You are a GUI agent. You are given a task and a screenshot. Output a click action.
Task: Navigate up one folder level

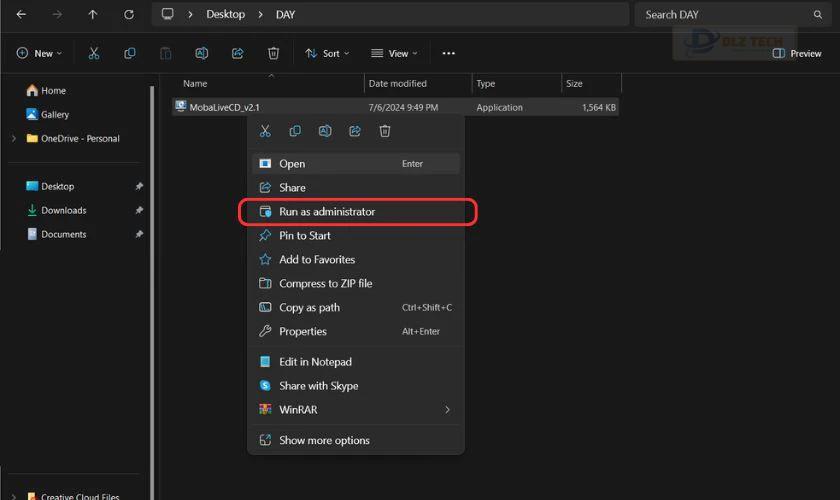coord(93,14)
